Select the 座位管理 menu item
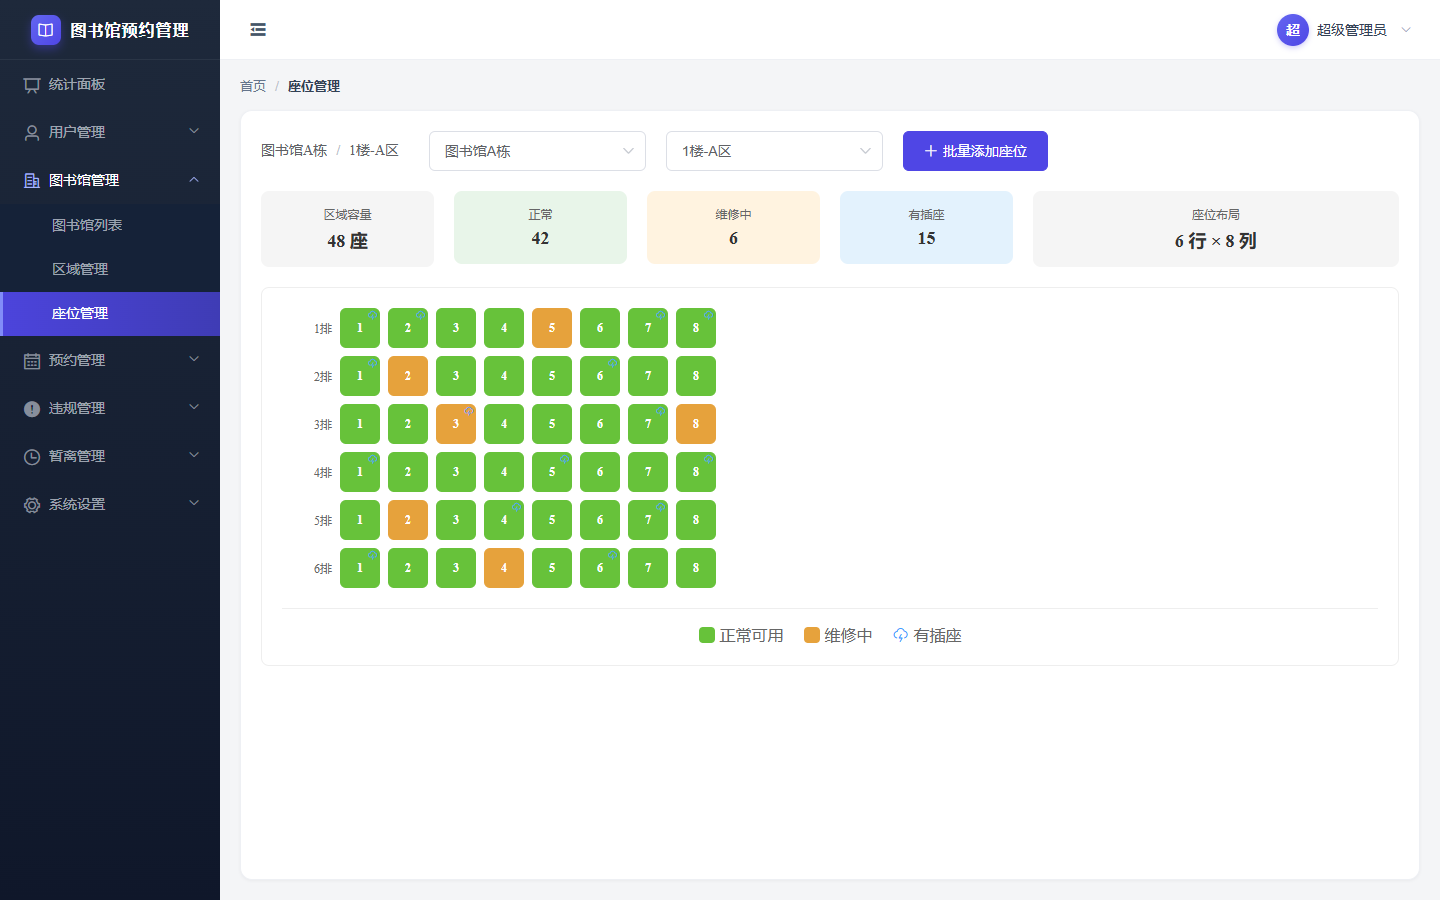 (110, 313)
